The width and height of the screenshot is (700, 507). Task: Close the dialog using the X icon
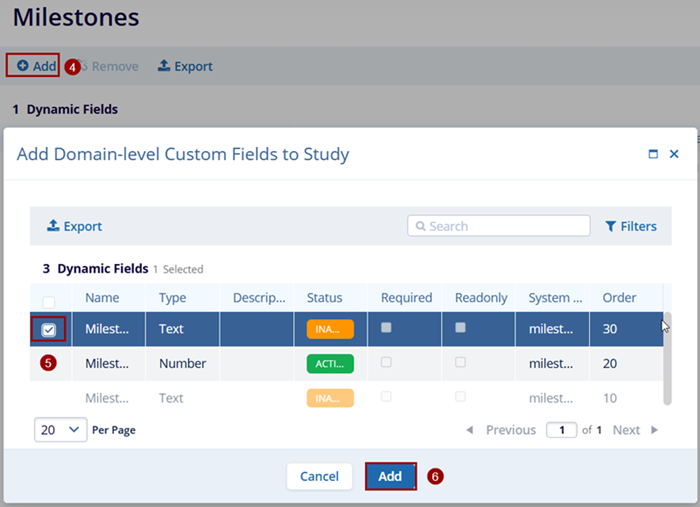tap(674, 154)
